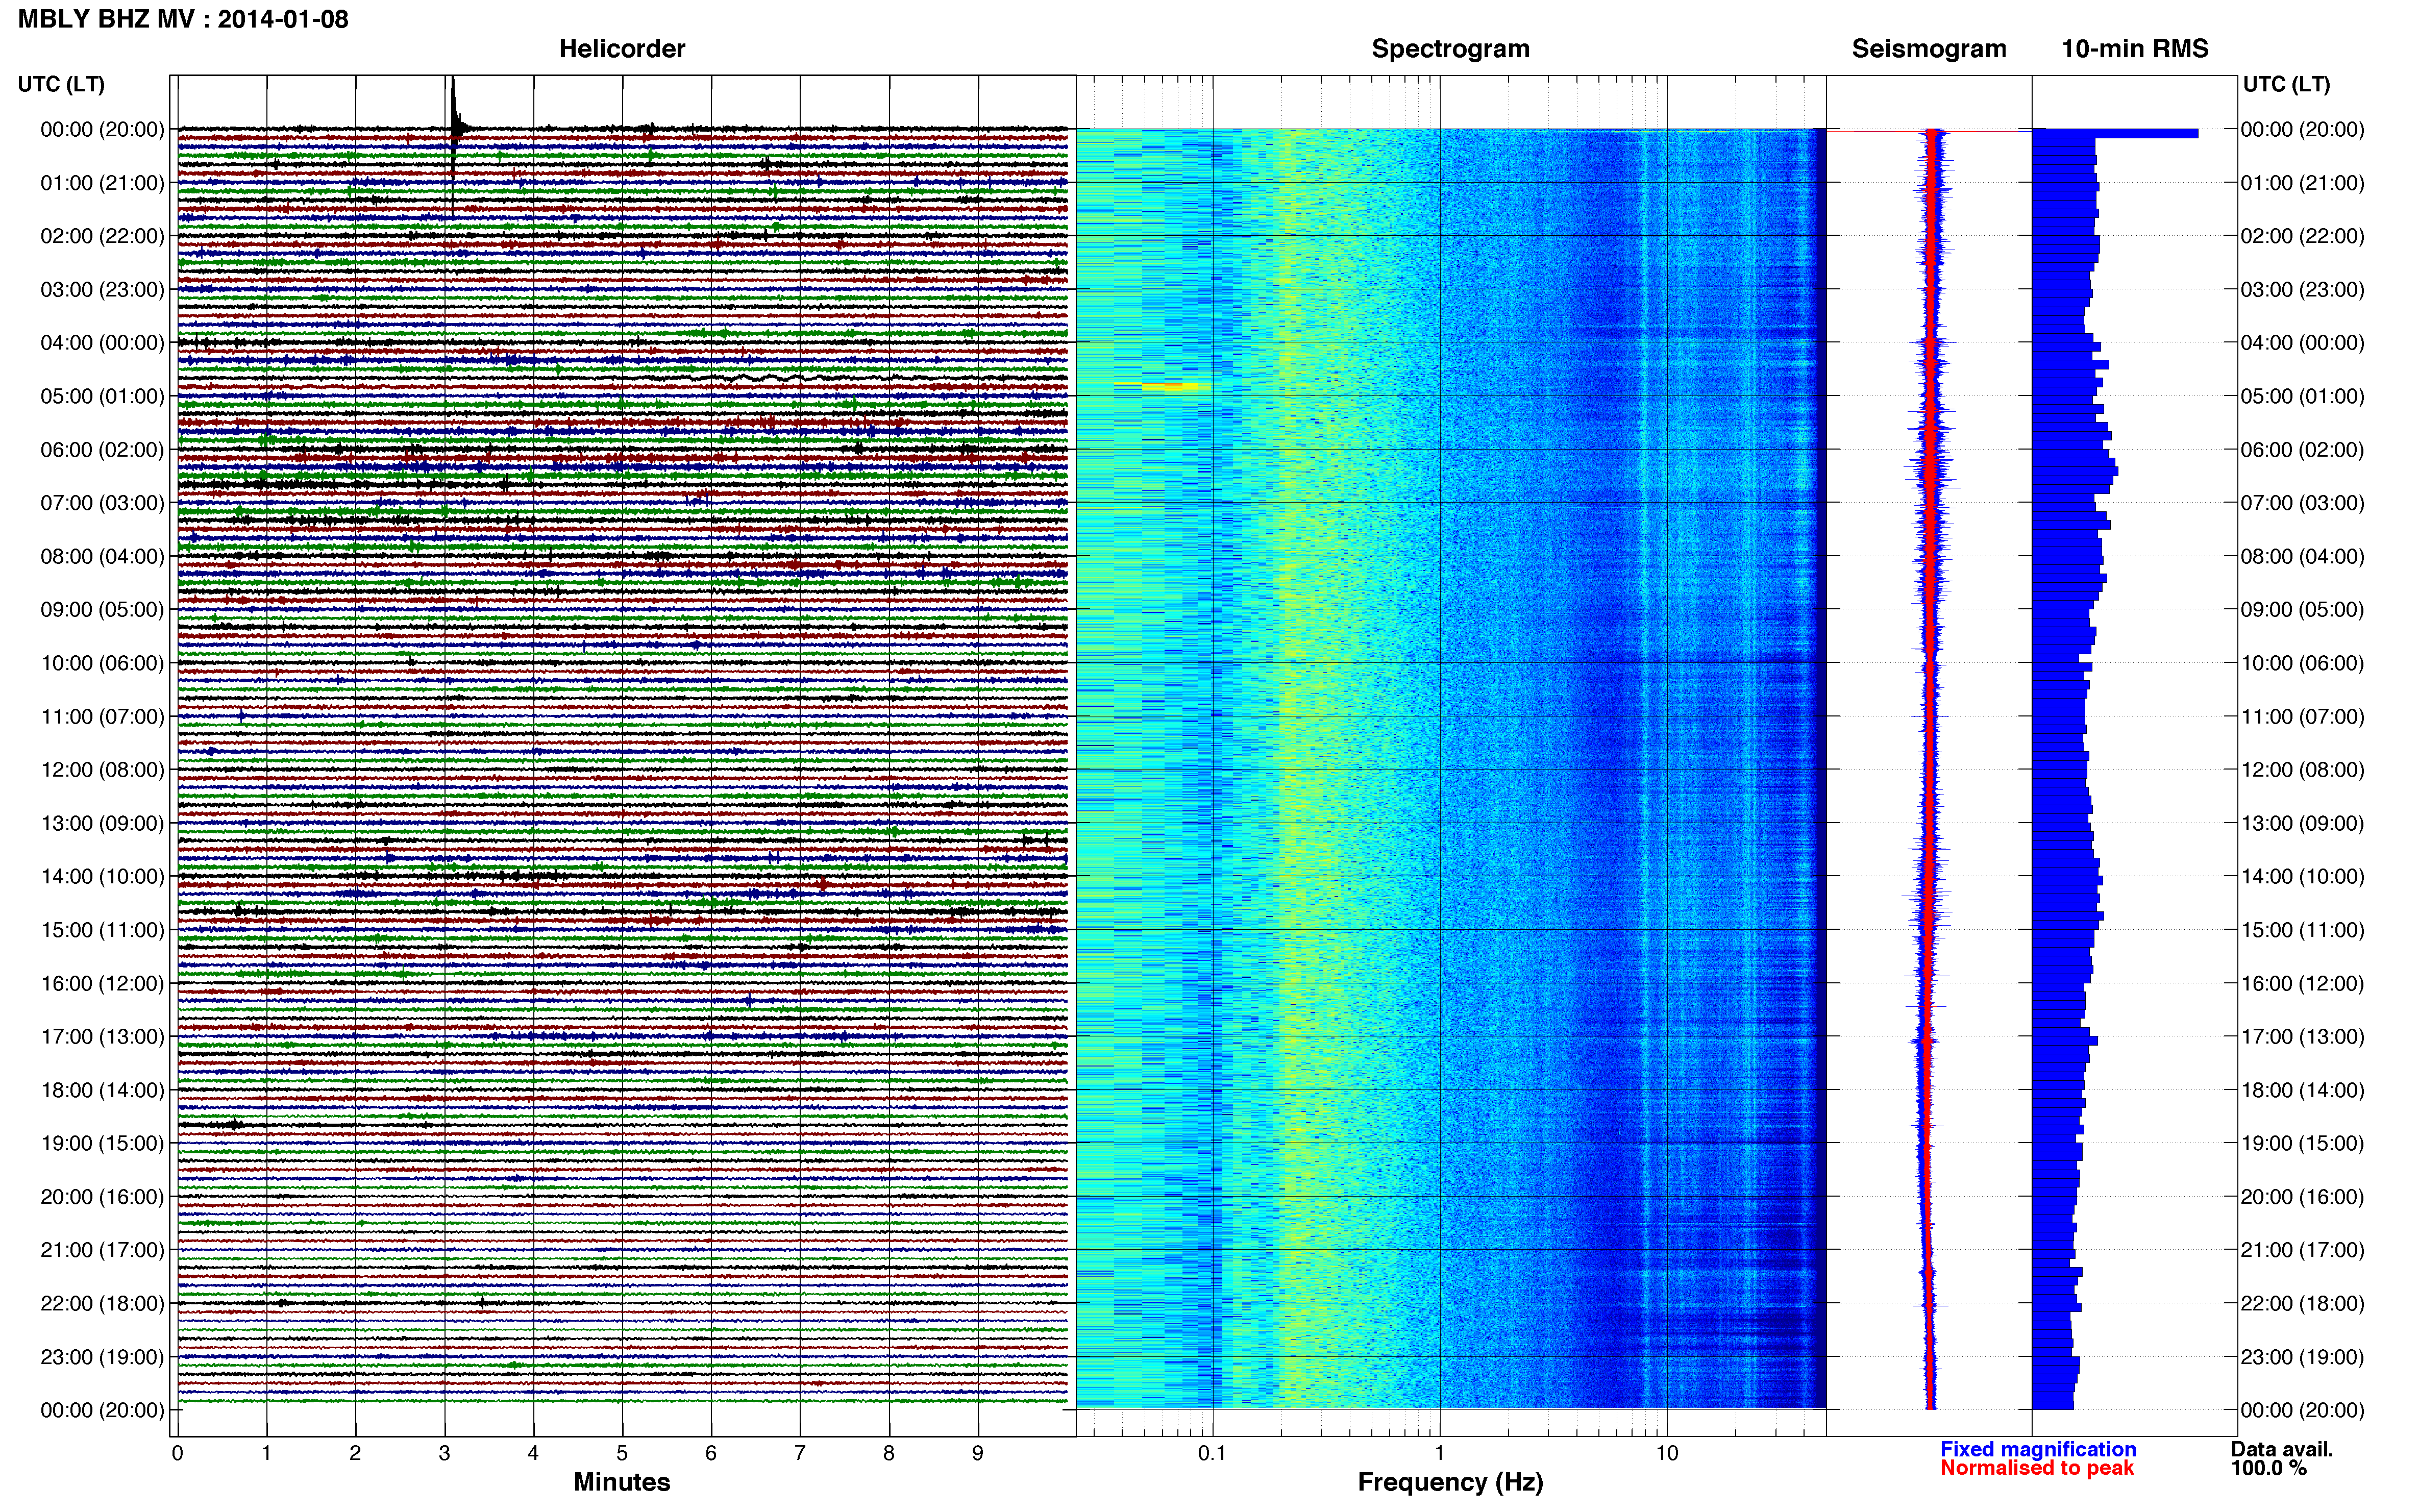Screen dimensions: 2419x1512
Task: Click the Minutes axis label
Action: 622,1482
